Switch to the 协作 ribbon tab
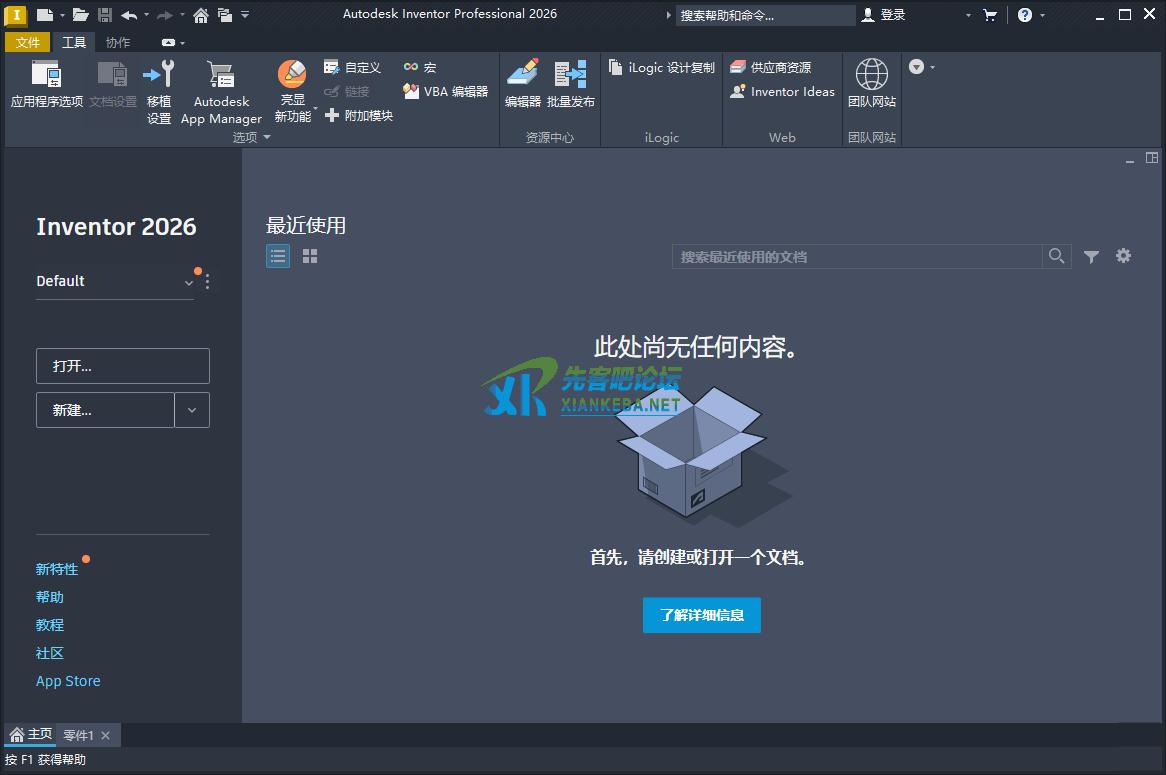1166x775 pixels. pyautogui.click(x=118, y=43)
